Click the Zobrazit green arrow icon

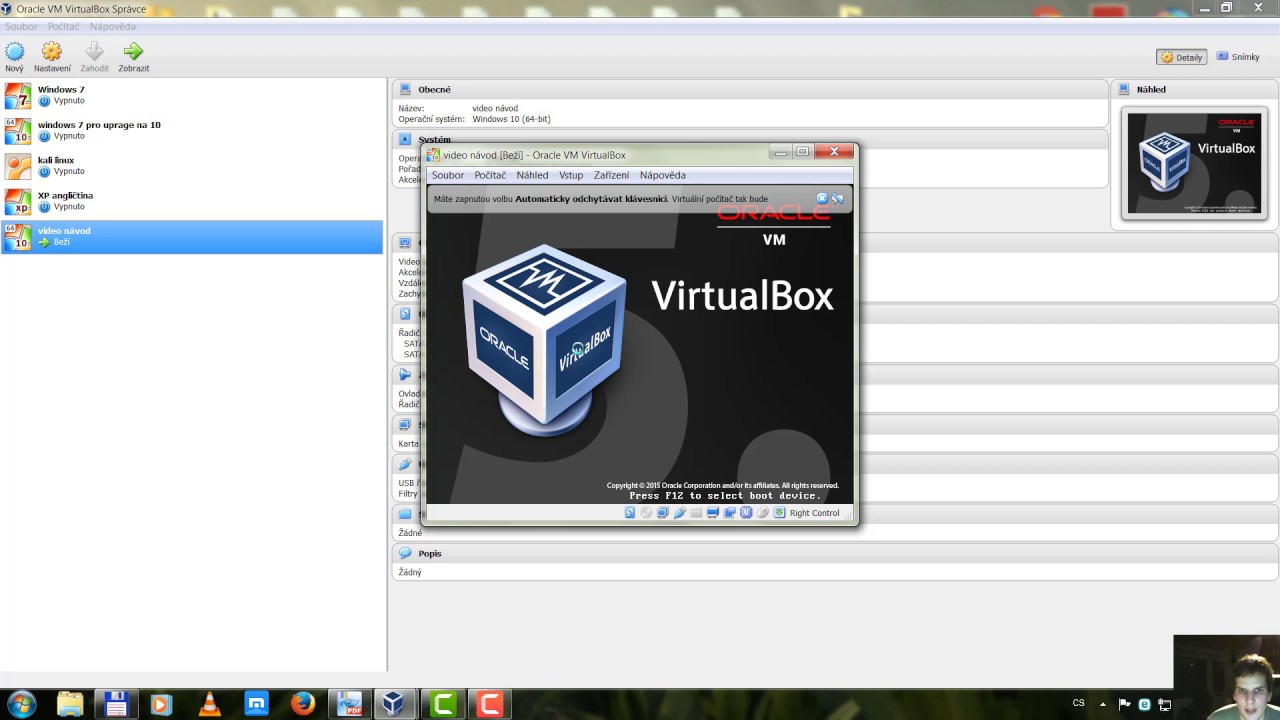pyautogui.click(x=133, y=51)
